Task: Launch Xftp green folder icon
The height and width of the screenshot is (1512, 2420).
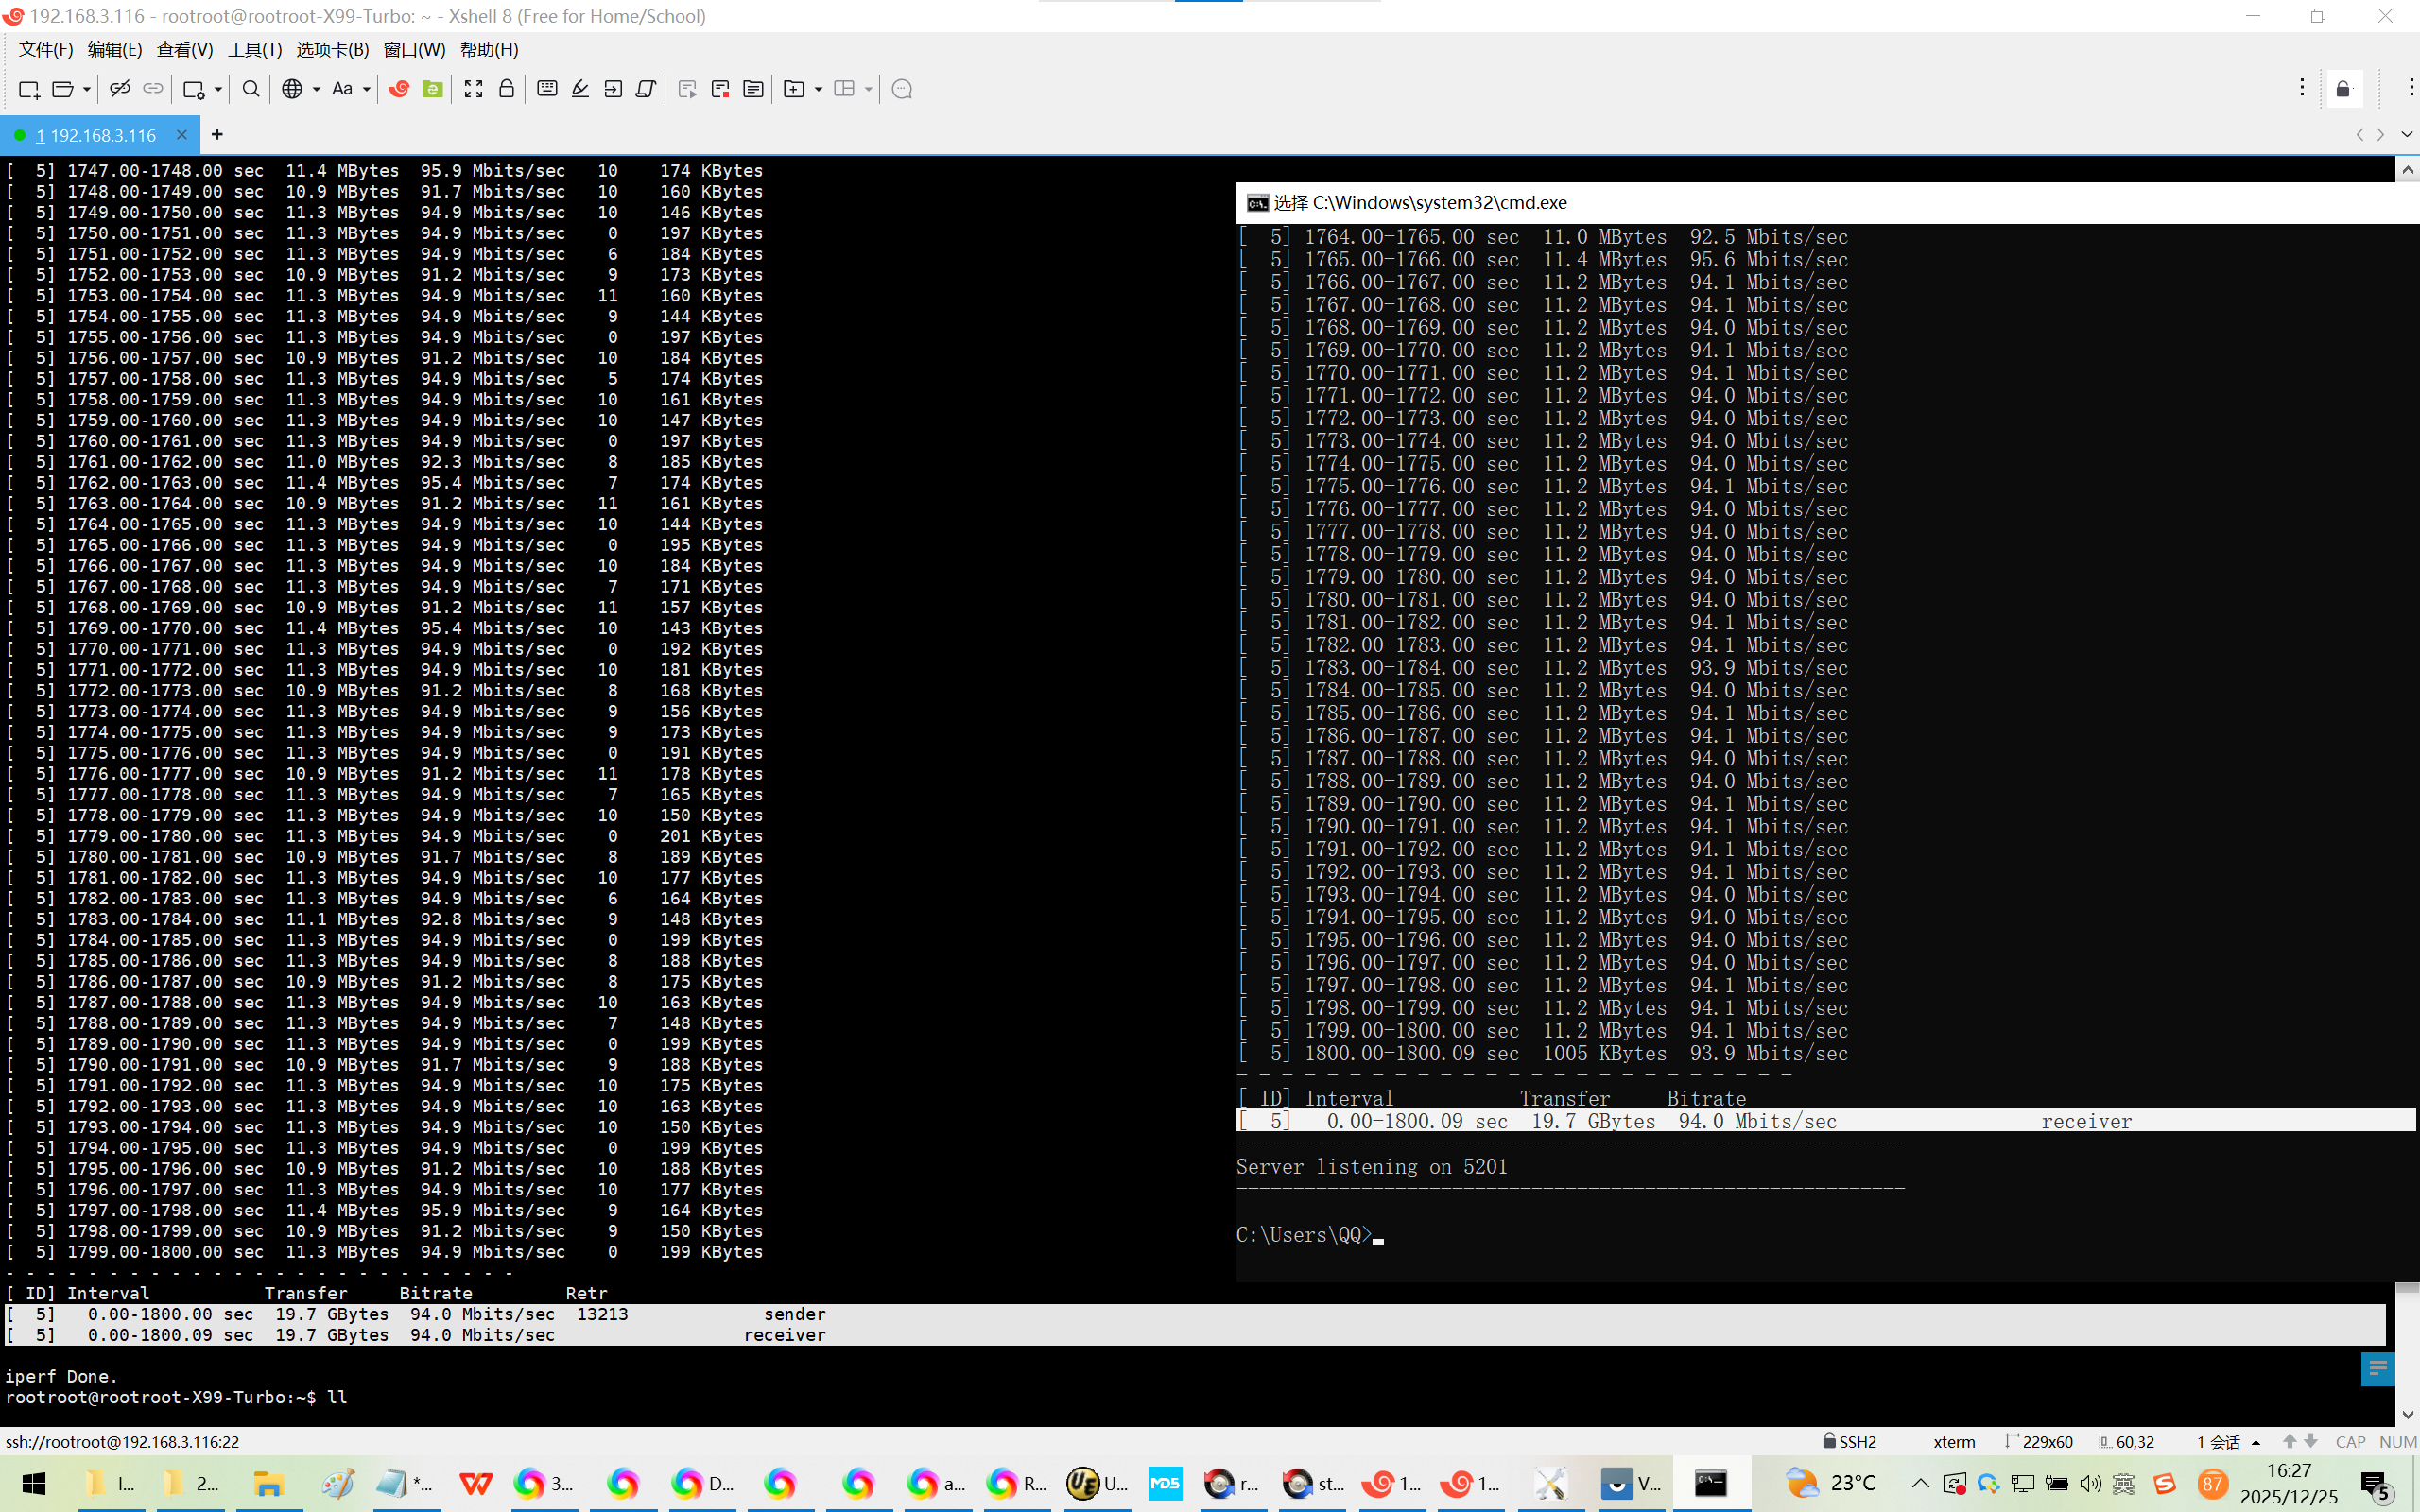Action: (x=432, y=89)
